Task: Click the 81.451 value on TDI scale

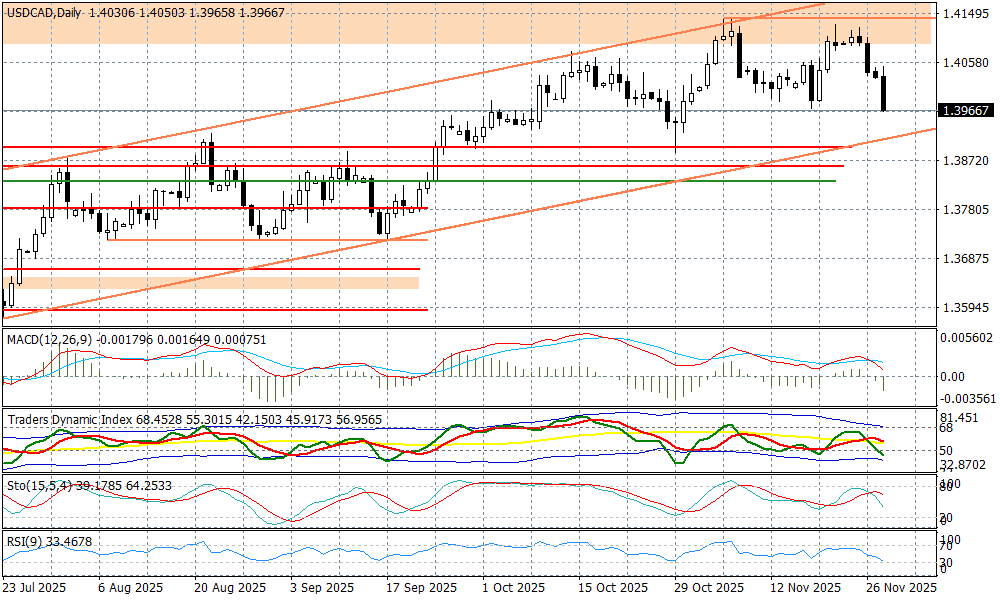Action: [x=962, y=416]
